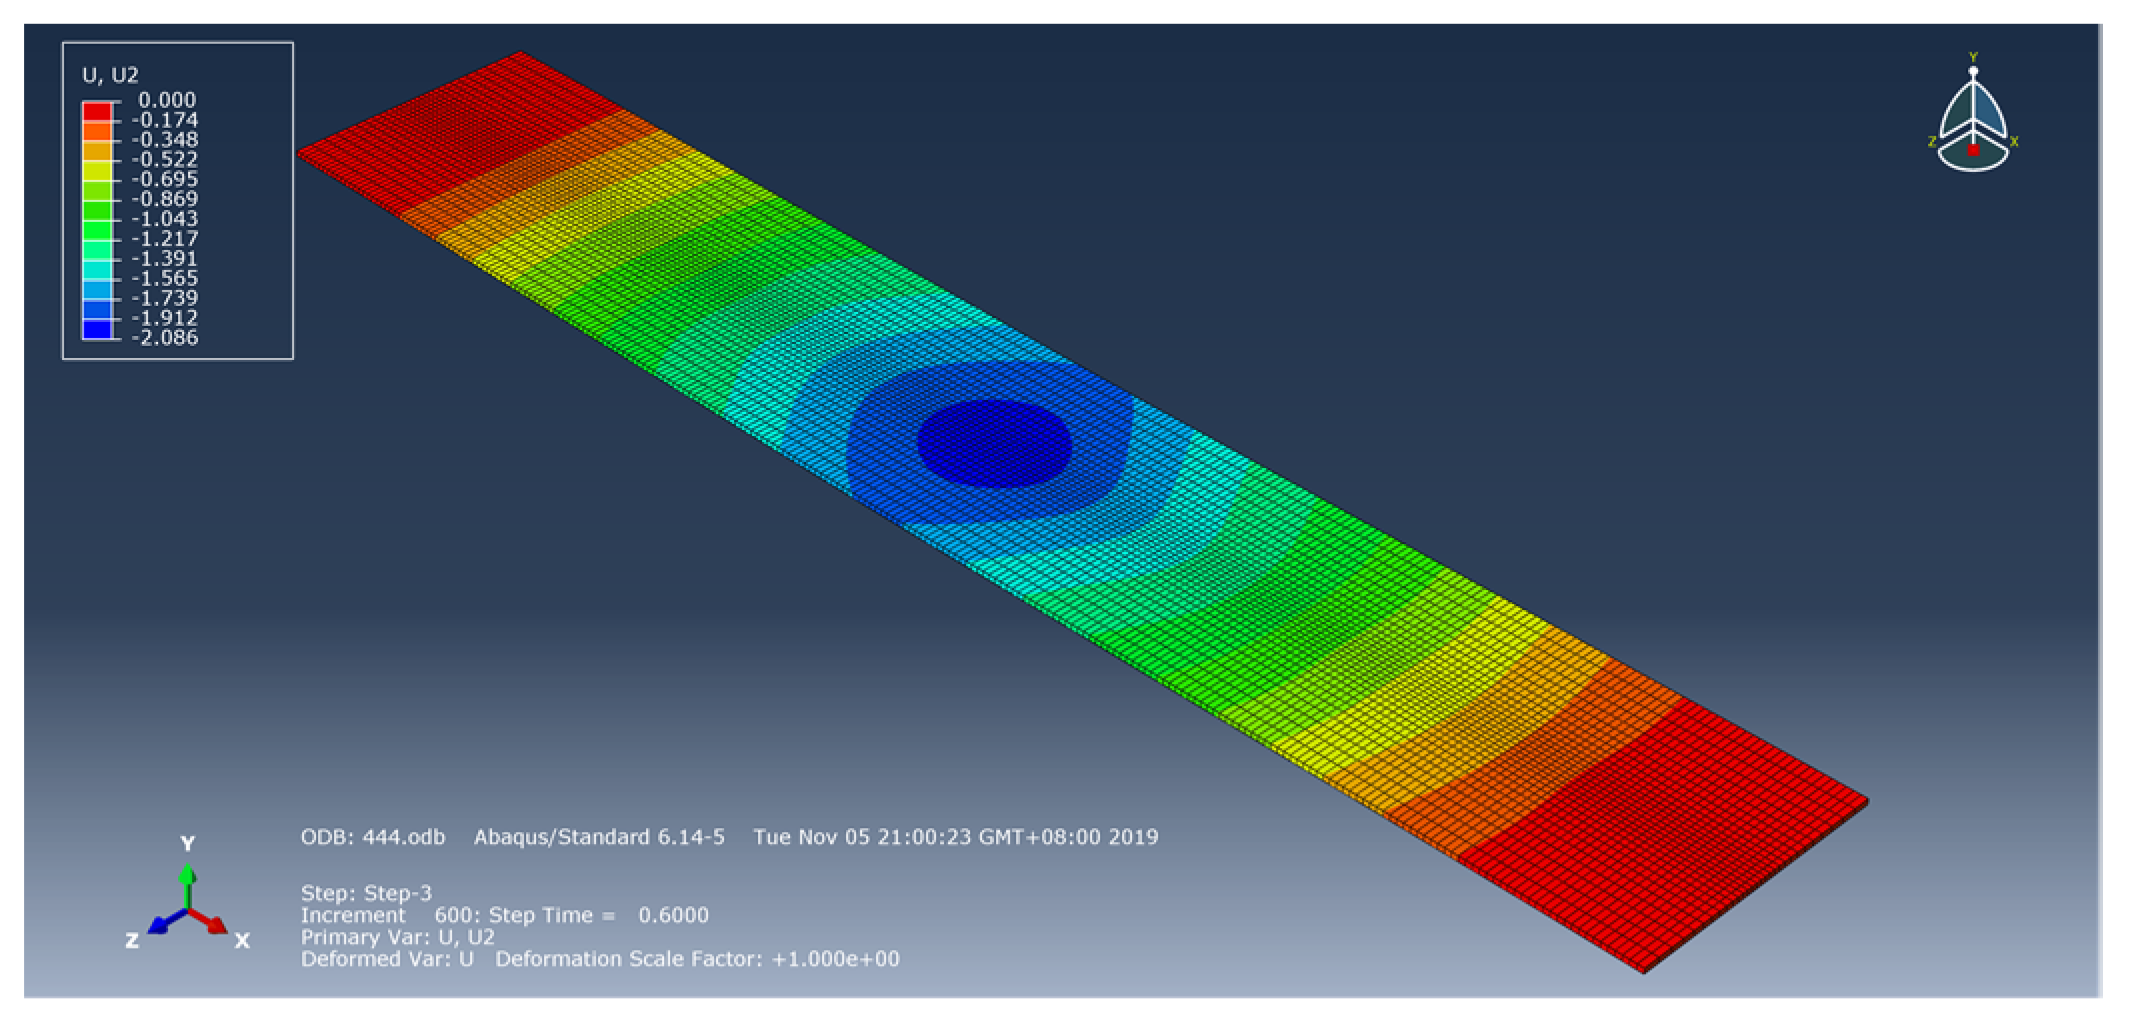Click the cyan legend swatch near -1.565

[97, 269]
